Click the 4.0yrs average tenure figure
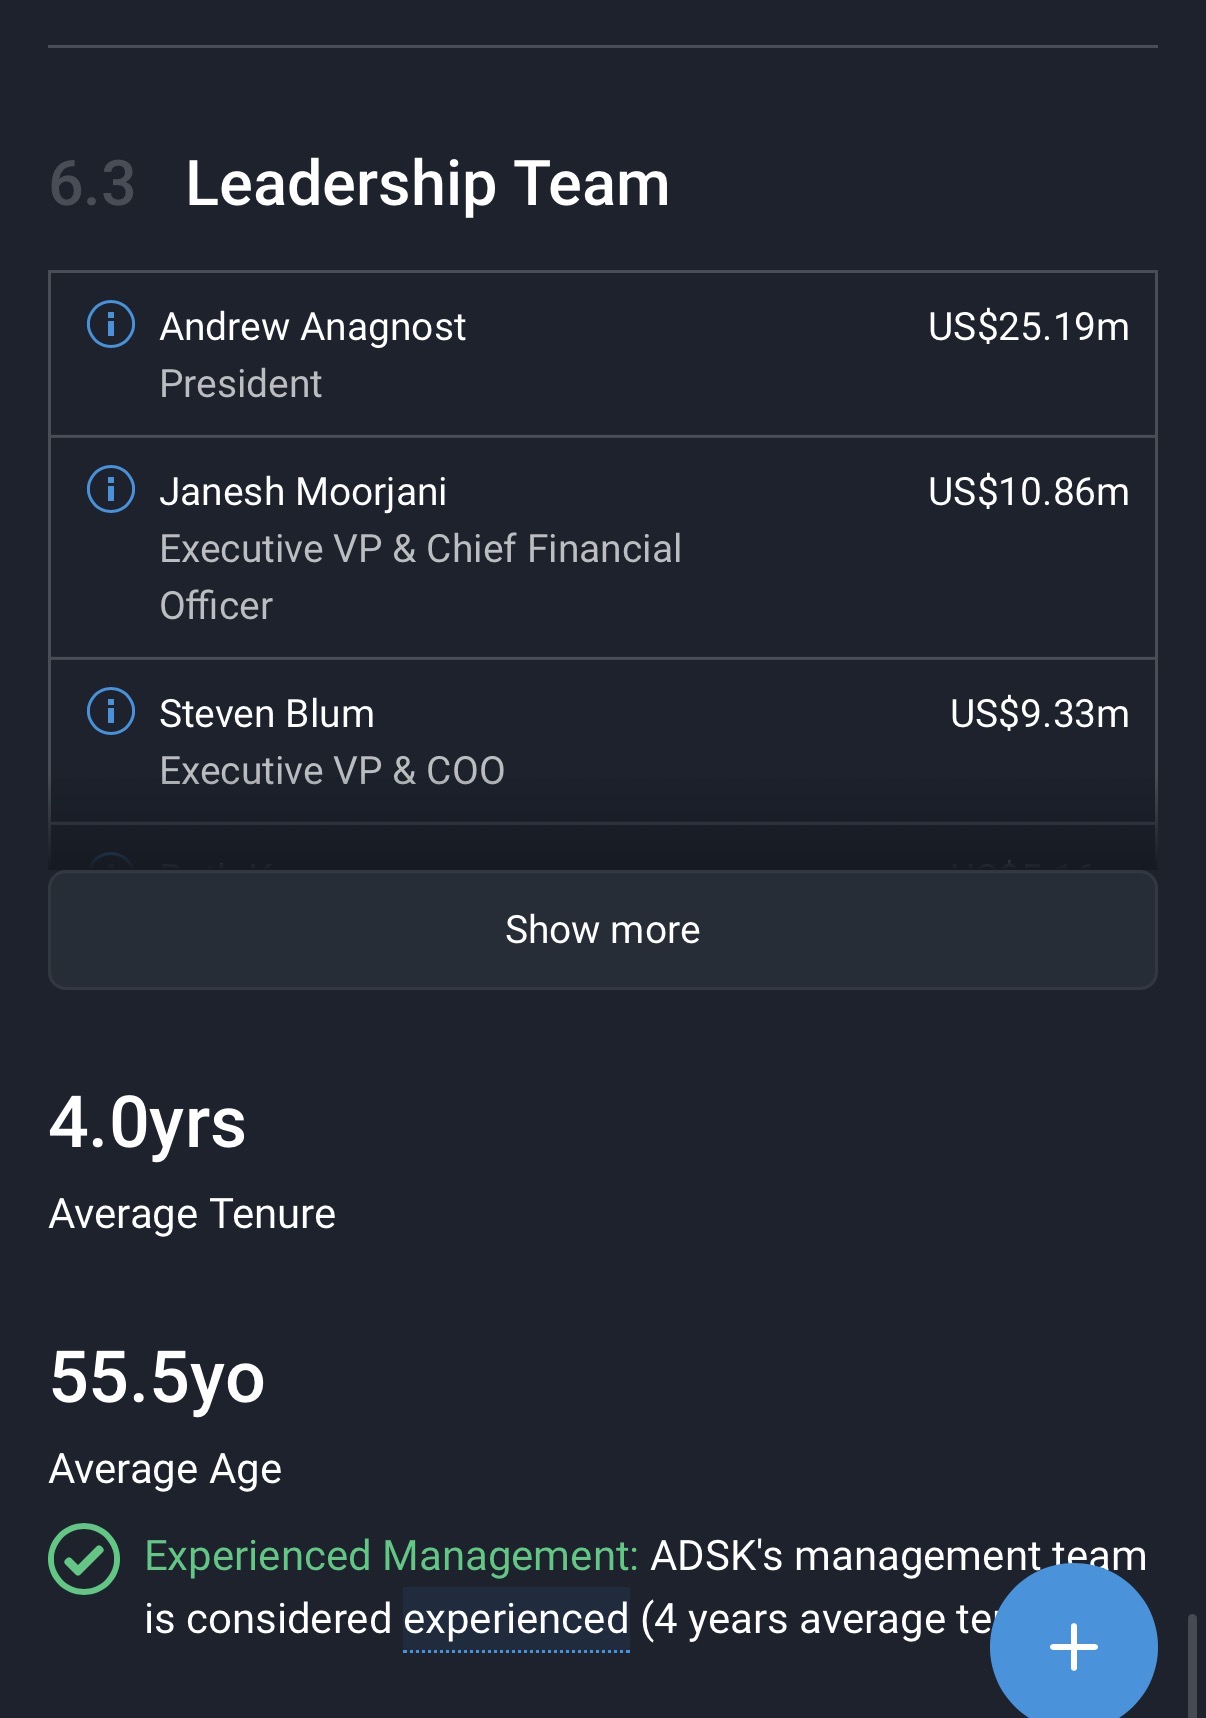 [147, 1122]
